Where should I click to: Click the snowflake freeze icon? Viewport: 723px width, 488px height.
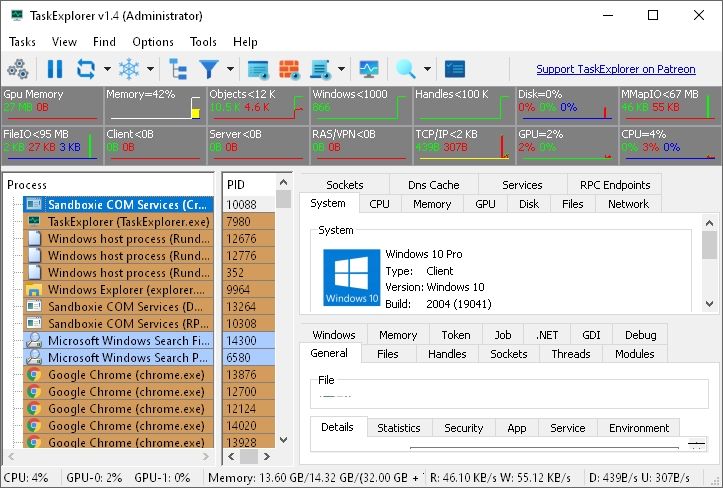click(x=129, y=69)
